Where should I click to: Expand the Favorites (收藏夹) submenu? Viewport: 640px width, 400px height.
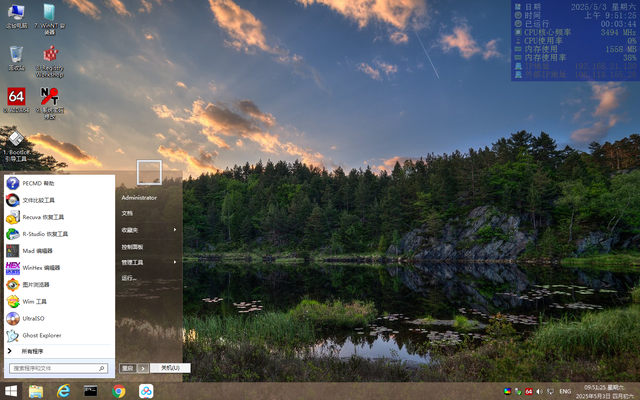(x=149, y=230)
